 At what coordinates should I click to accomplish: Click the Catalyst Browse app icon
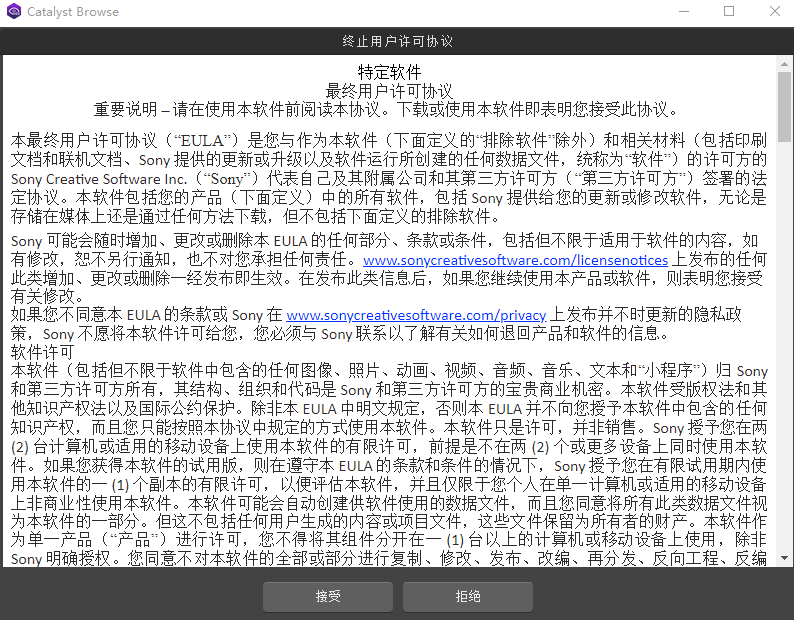click(14, 12)
